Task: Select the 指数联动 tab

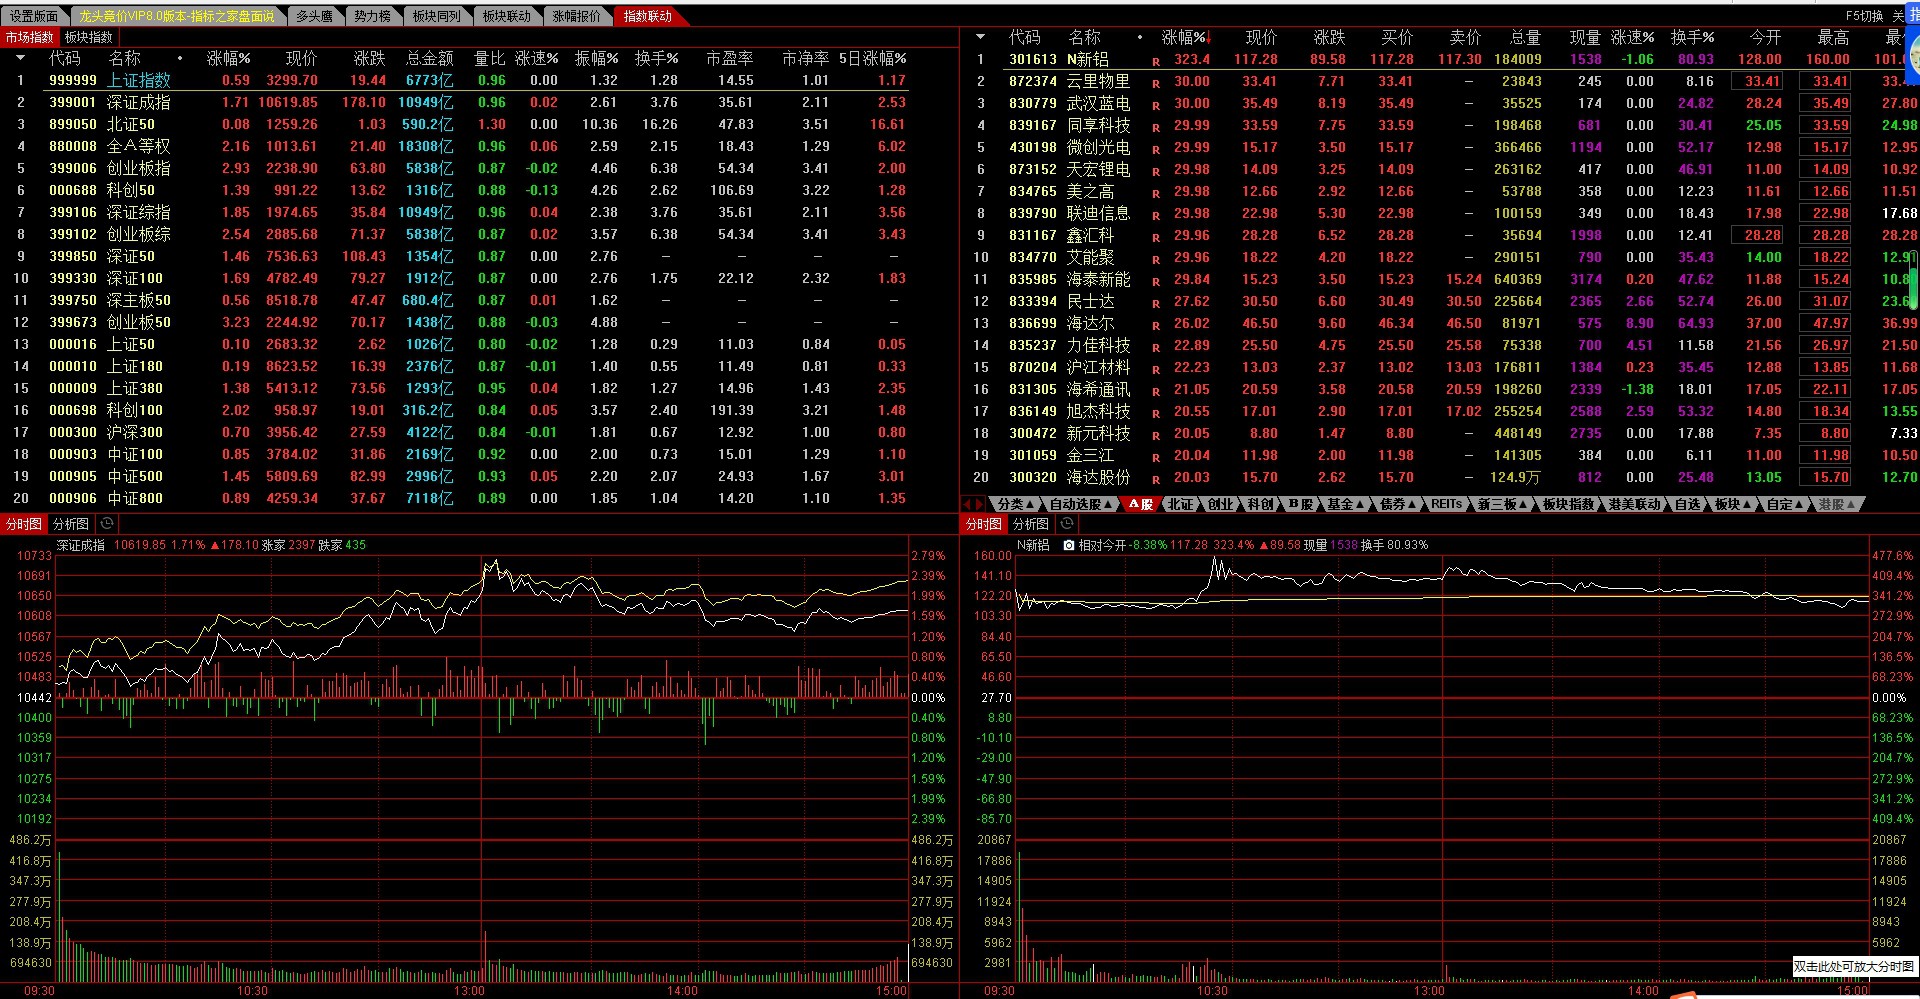Action: (x=648, y=16)
